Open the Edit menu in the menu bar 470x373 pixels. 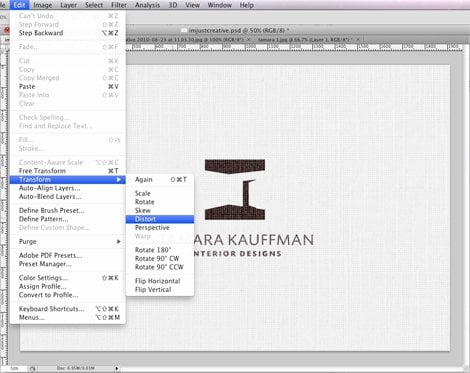pos(19,5)
